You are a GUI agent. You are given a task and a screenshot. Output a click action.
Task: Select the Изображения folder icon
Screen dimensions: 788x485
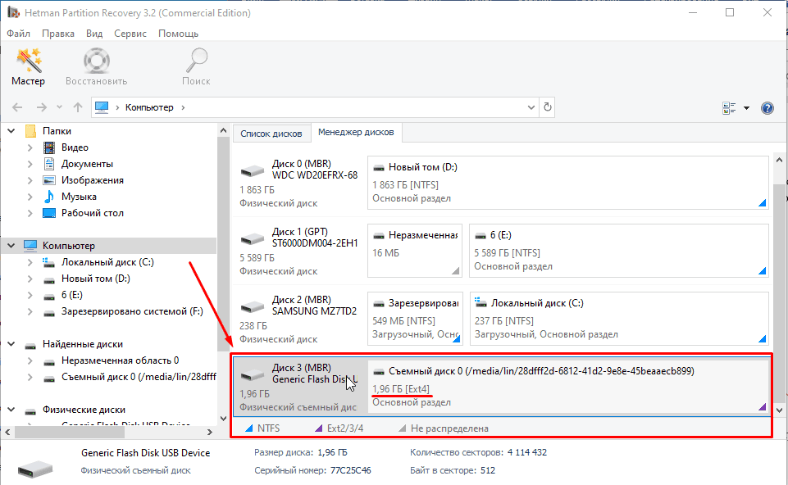coord(49,180)
